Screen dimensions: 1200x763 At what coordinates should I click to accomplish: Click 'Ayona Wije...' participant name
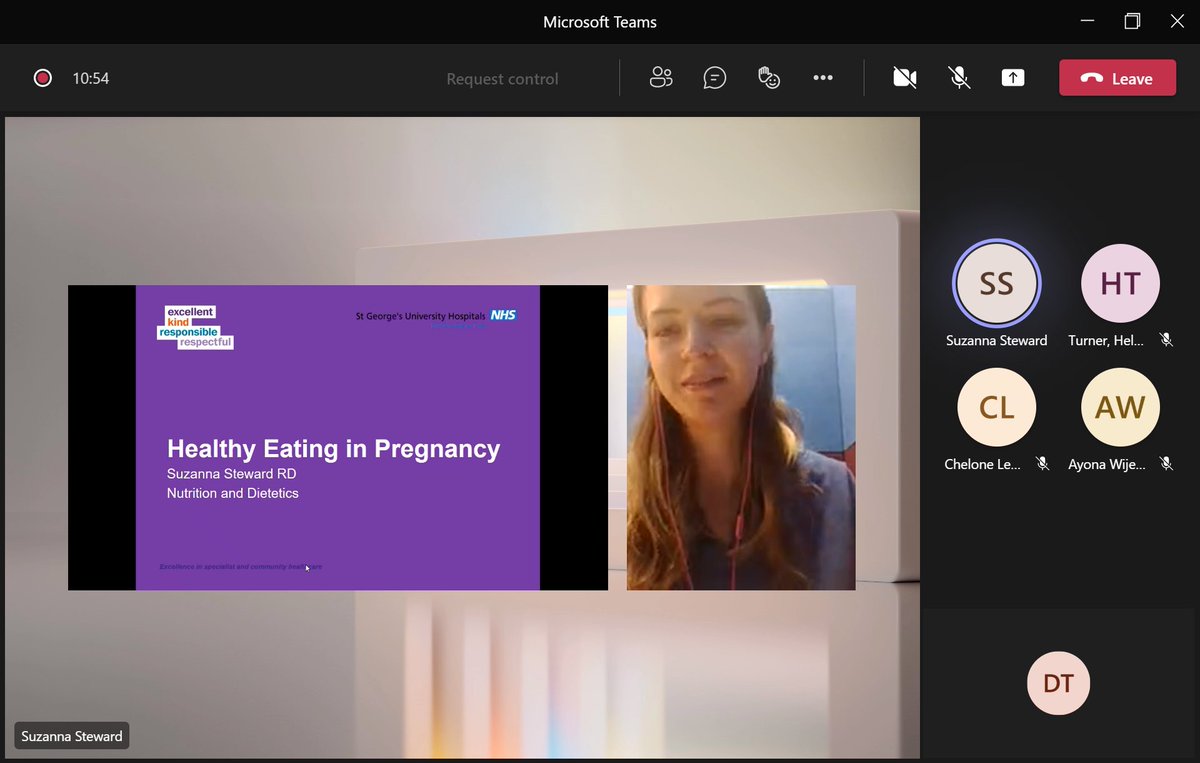tap(1108, 464)
